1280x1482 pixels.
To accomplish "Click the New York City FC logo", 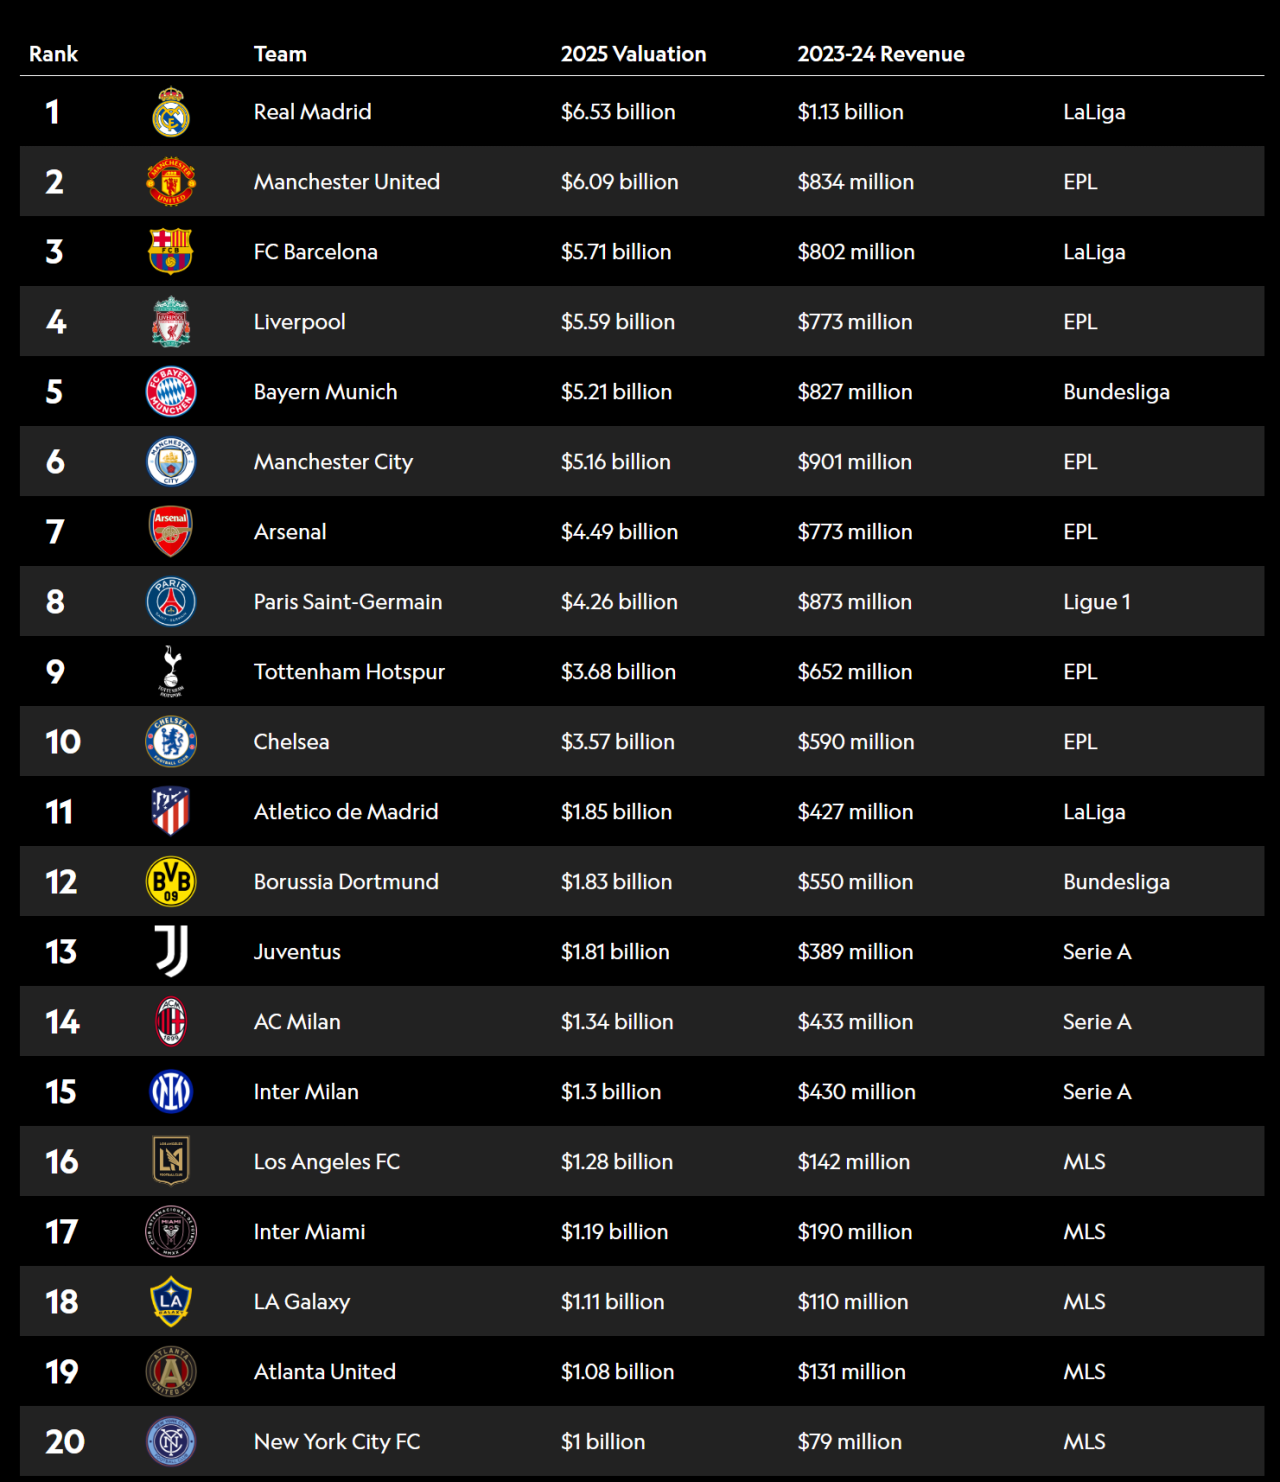I will 171,1442.
